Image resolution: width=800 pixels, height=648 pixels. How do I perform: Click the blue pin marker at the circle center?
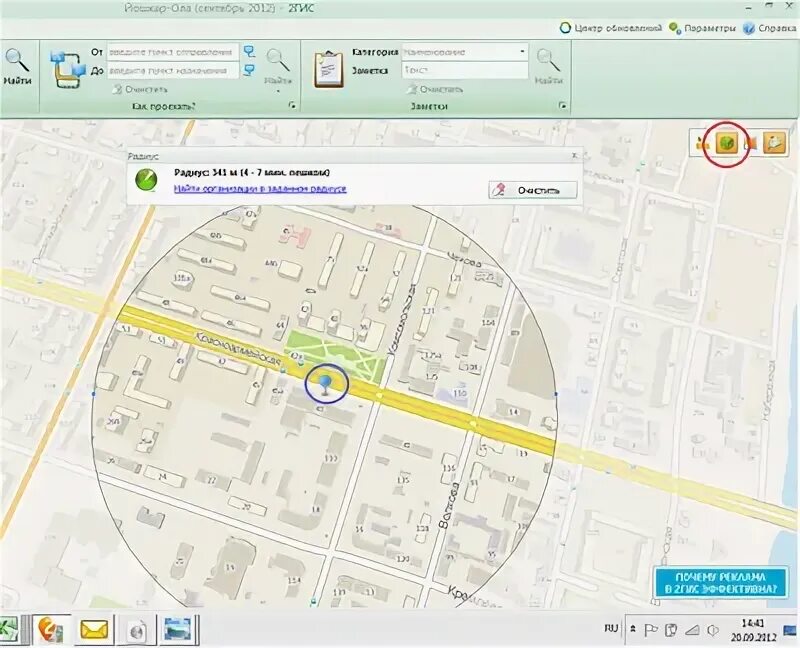pos(327,384)
